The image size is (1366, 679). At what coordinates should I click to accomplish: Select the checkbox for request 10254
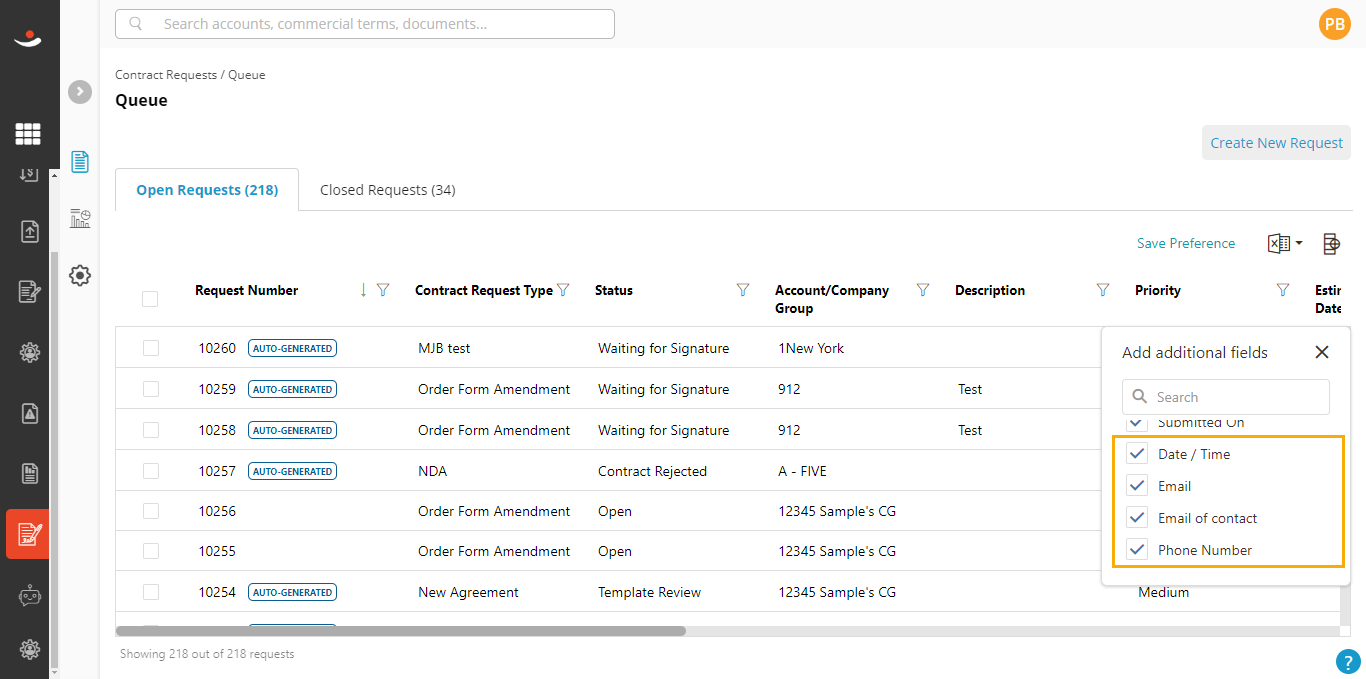150,592
